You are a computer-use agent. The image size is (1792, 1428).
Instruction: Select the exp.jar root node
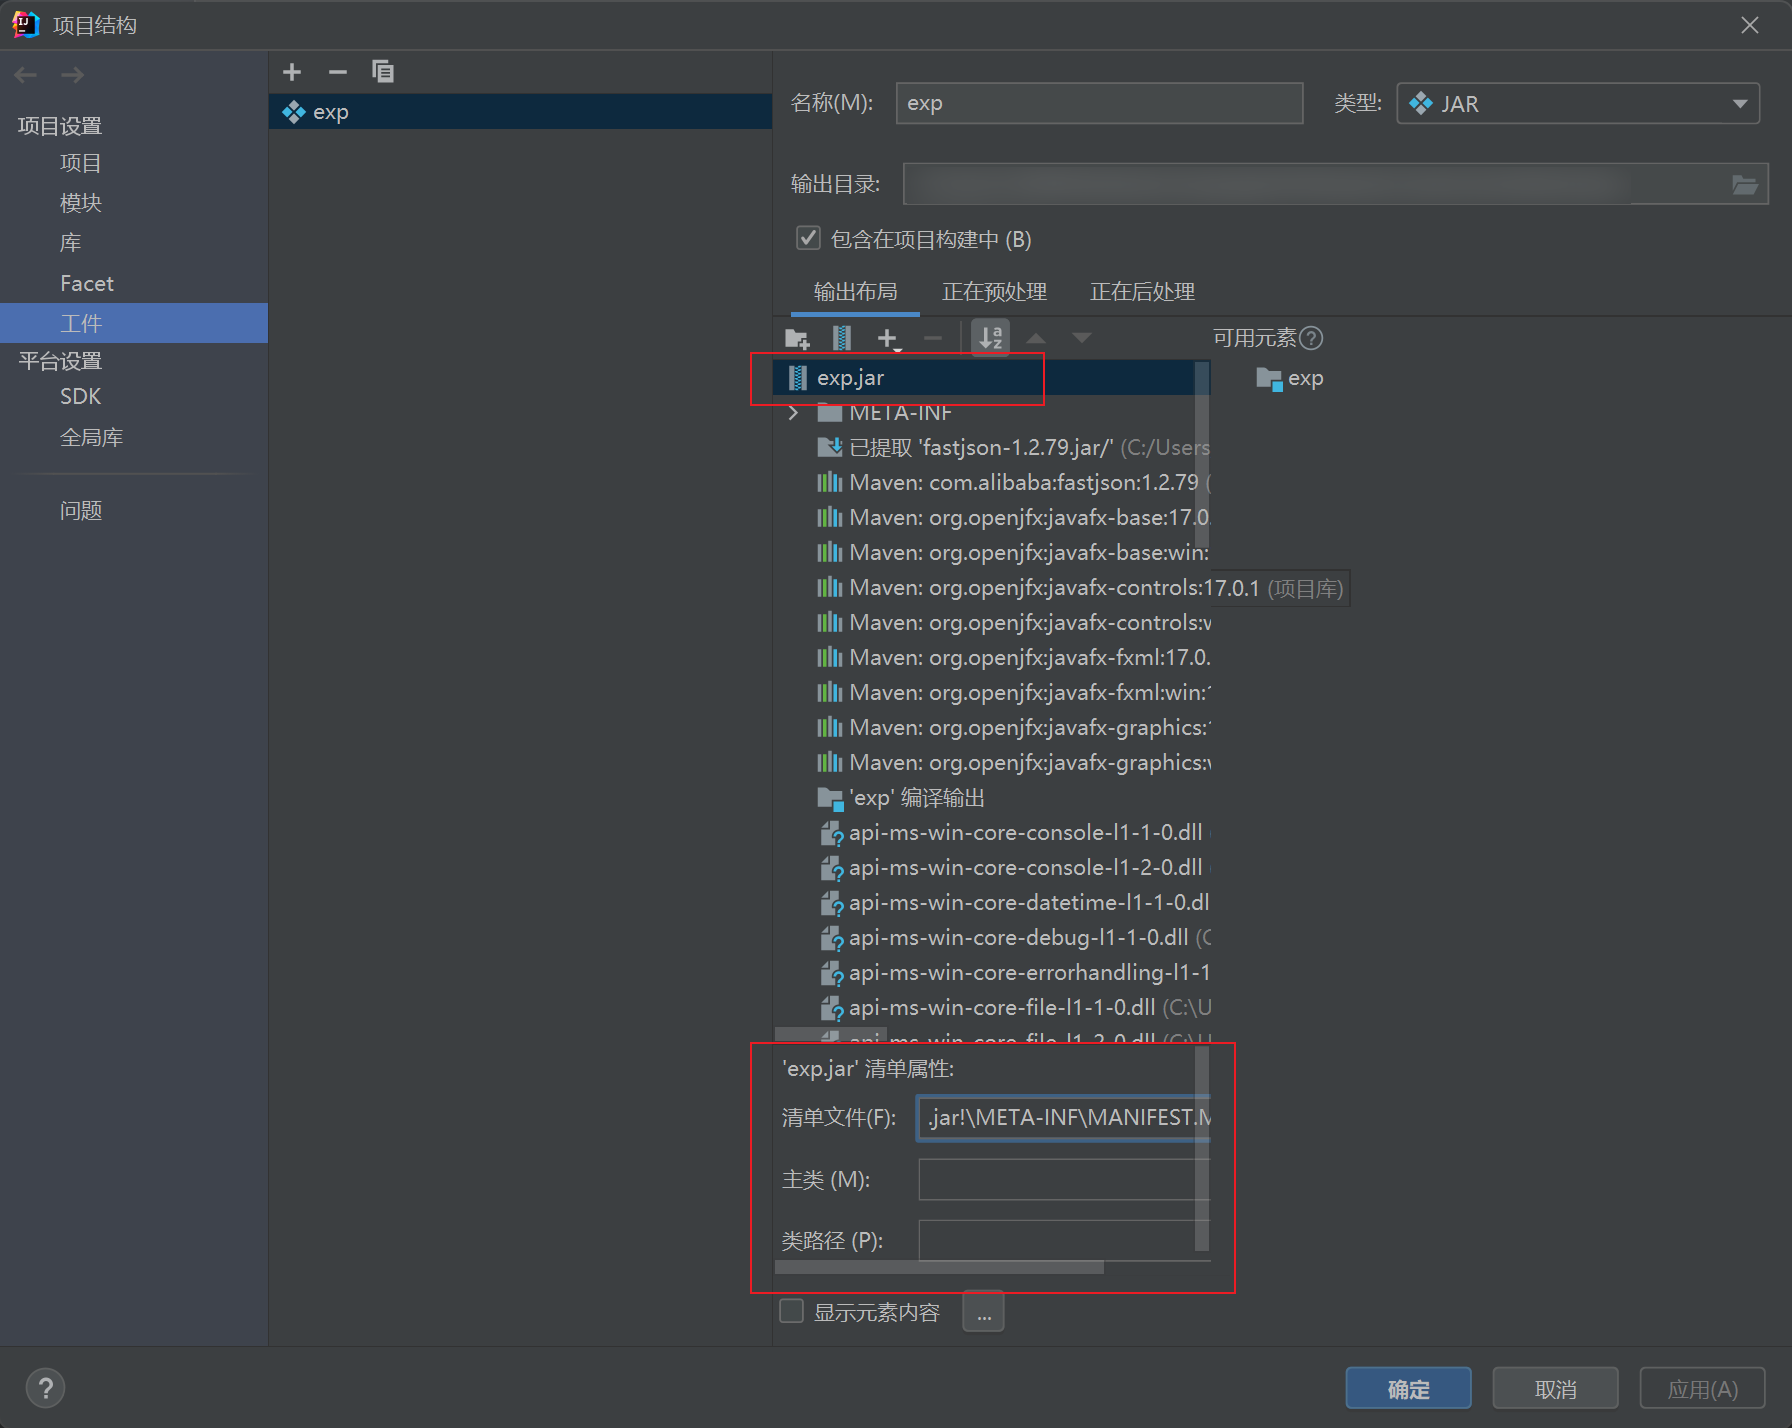coord(992,378)
